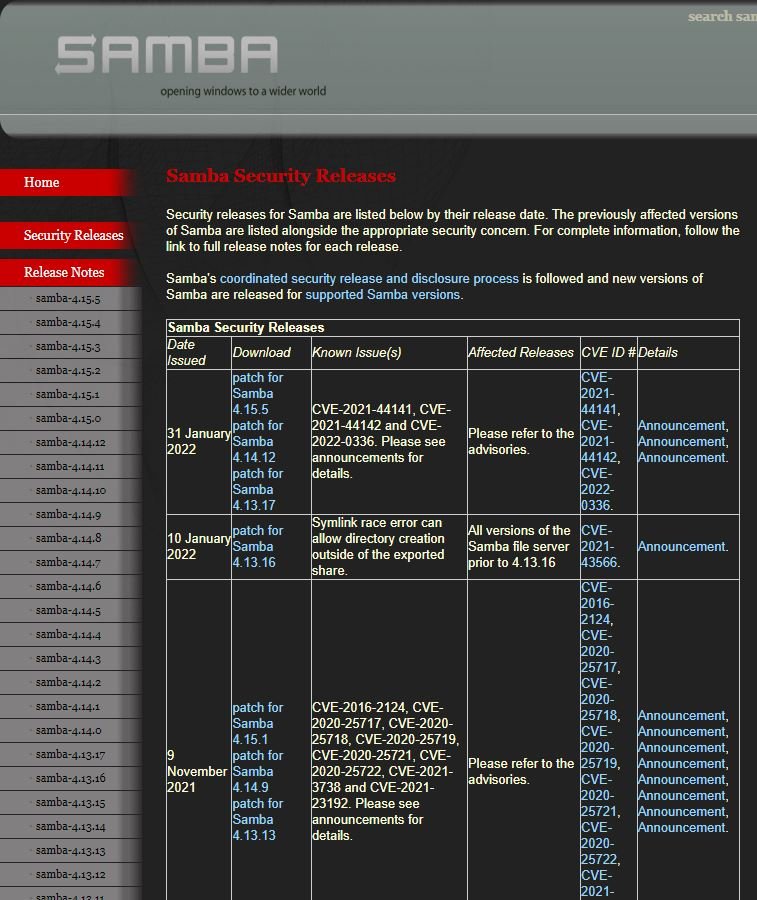
Task: View samba-4.14.12 release notes
Action: click(70, 443)
